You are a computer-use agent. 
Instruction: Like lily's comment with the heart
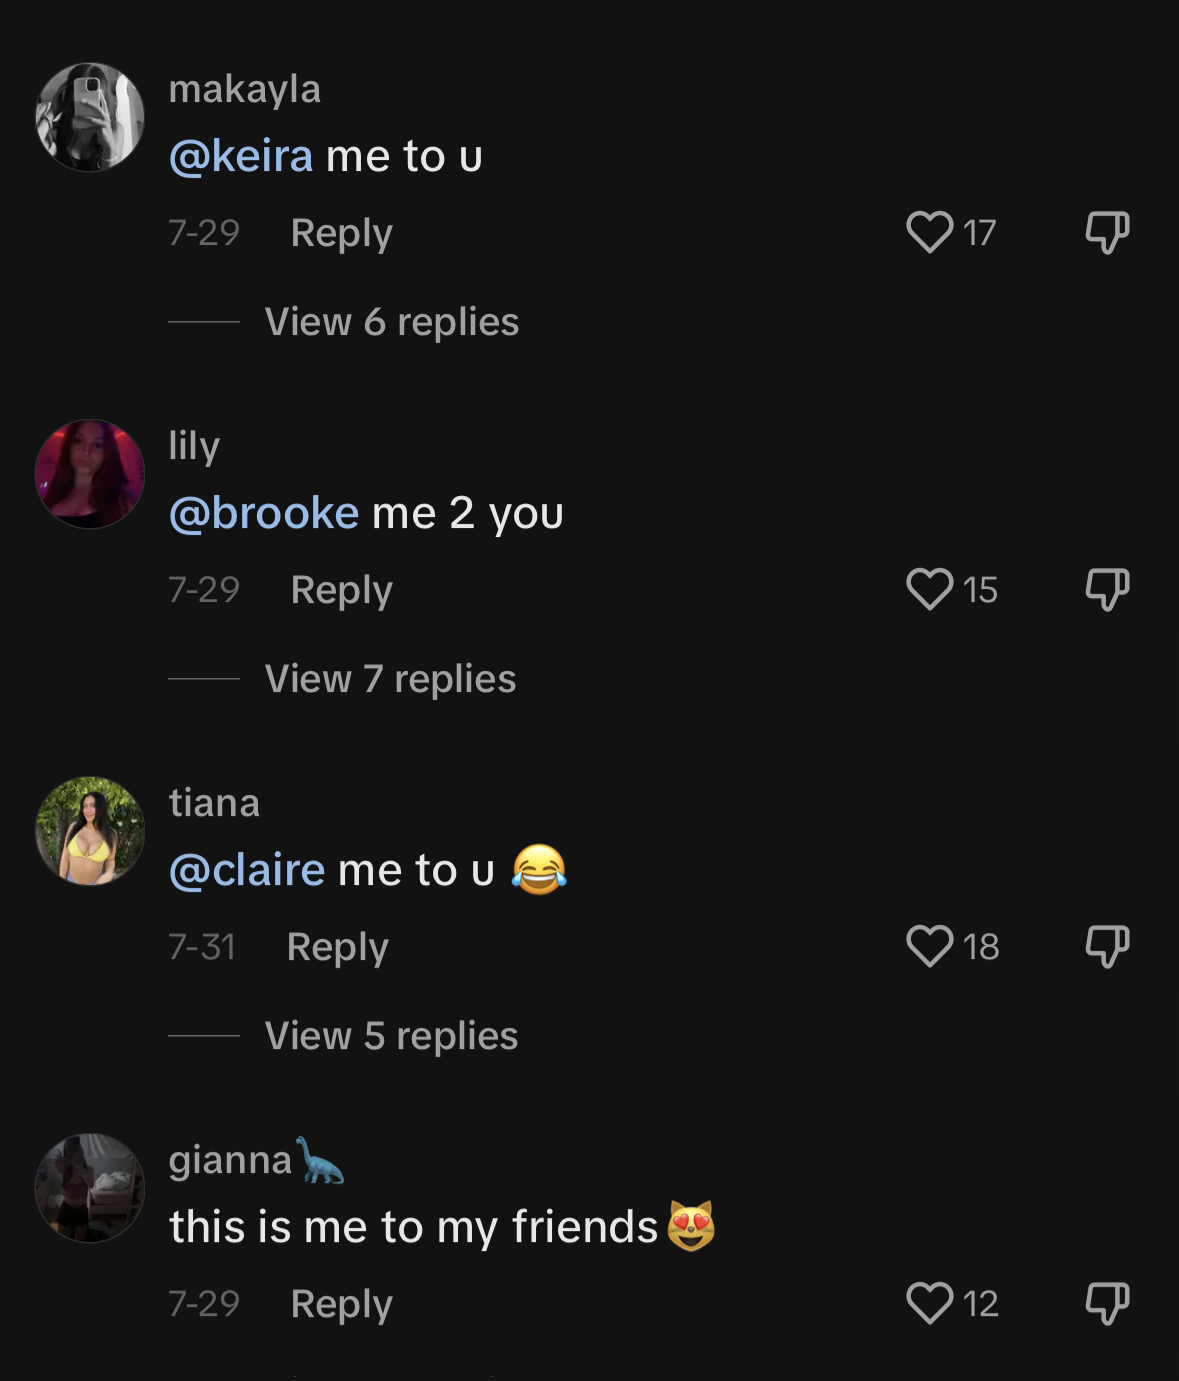929,590
